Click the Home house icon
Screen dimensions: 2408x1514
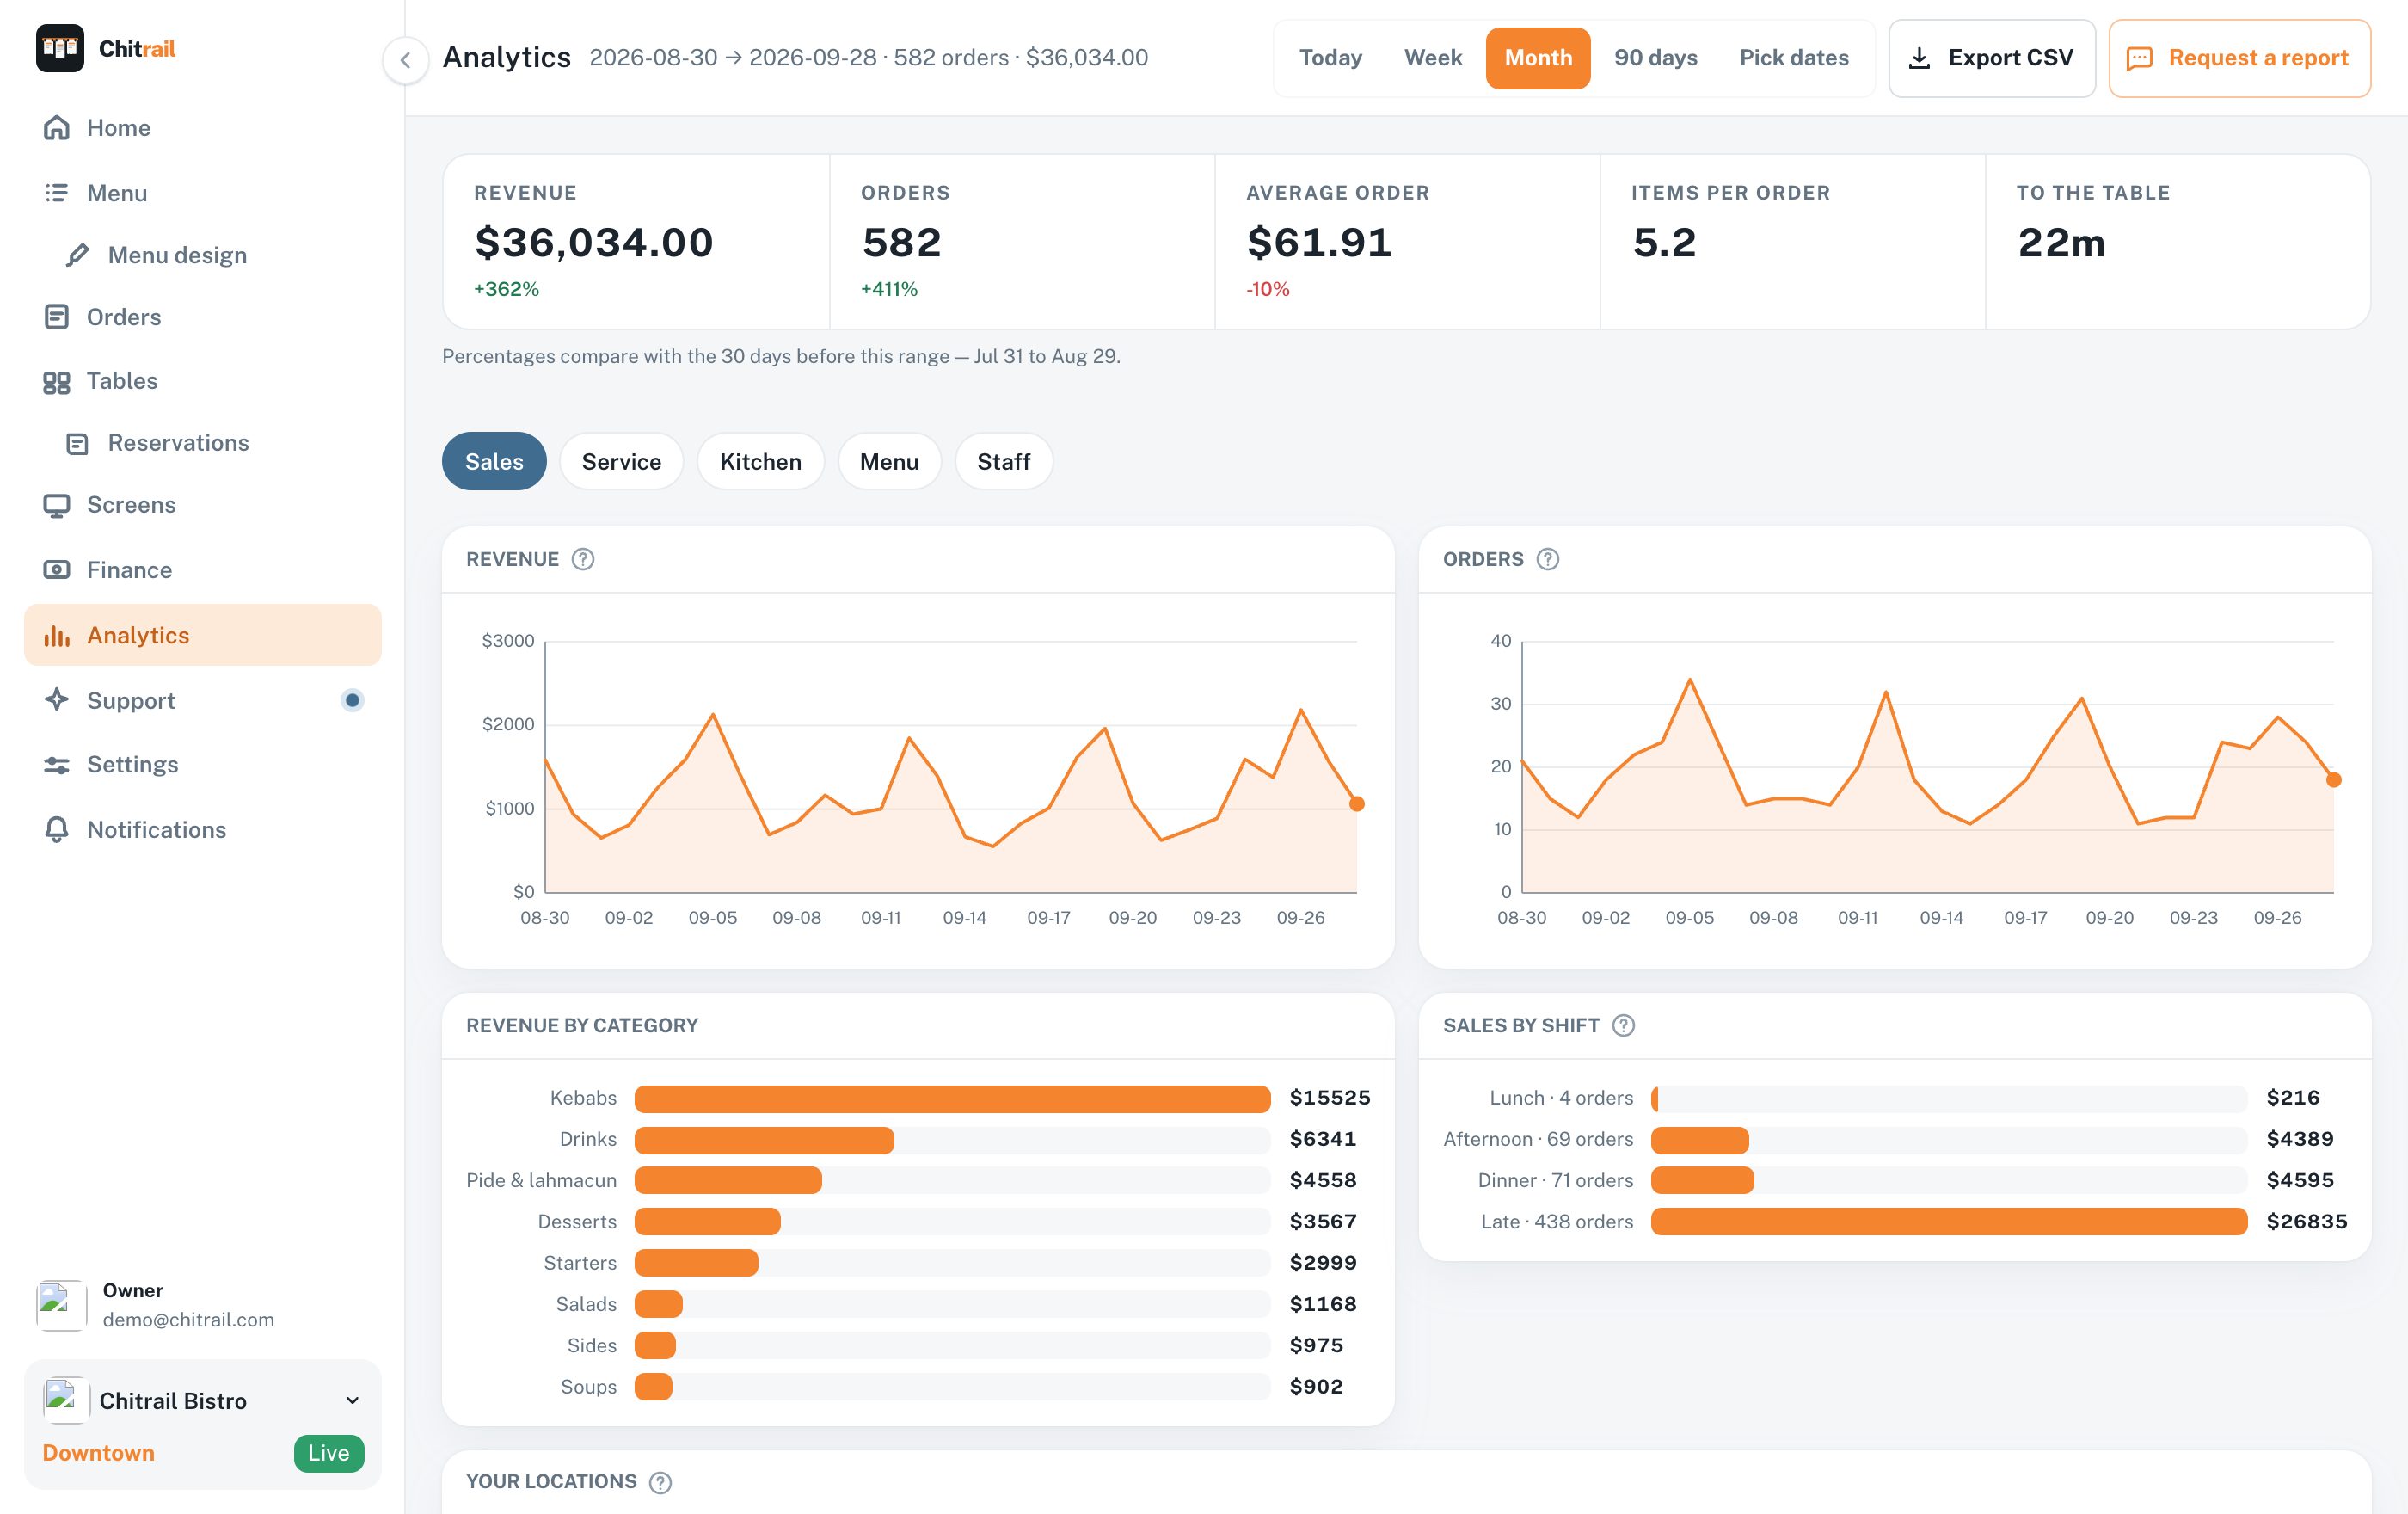[x=57, y=128]
